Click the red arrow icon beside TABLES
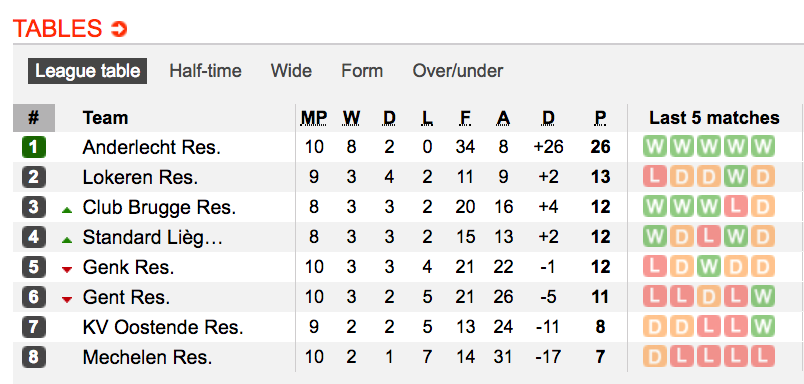 pos(119,29)
